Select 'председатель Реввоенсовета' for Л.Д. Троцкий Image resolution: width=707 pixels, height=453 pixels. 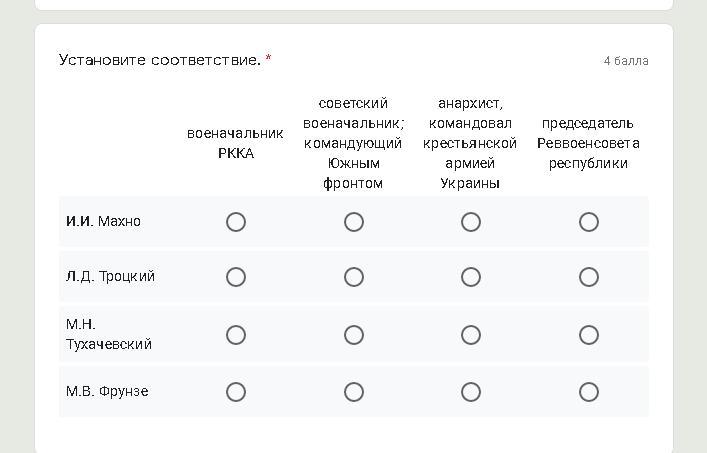(x=589, y=277)
